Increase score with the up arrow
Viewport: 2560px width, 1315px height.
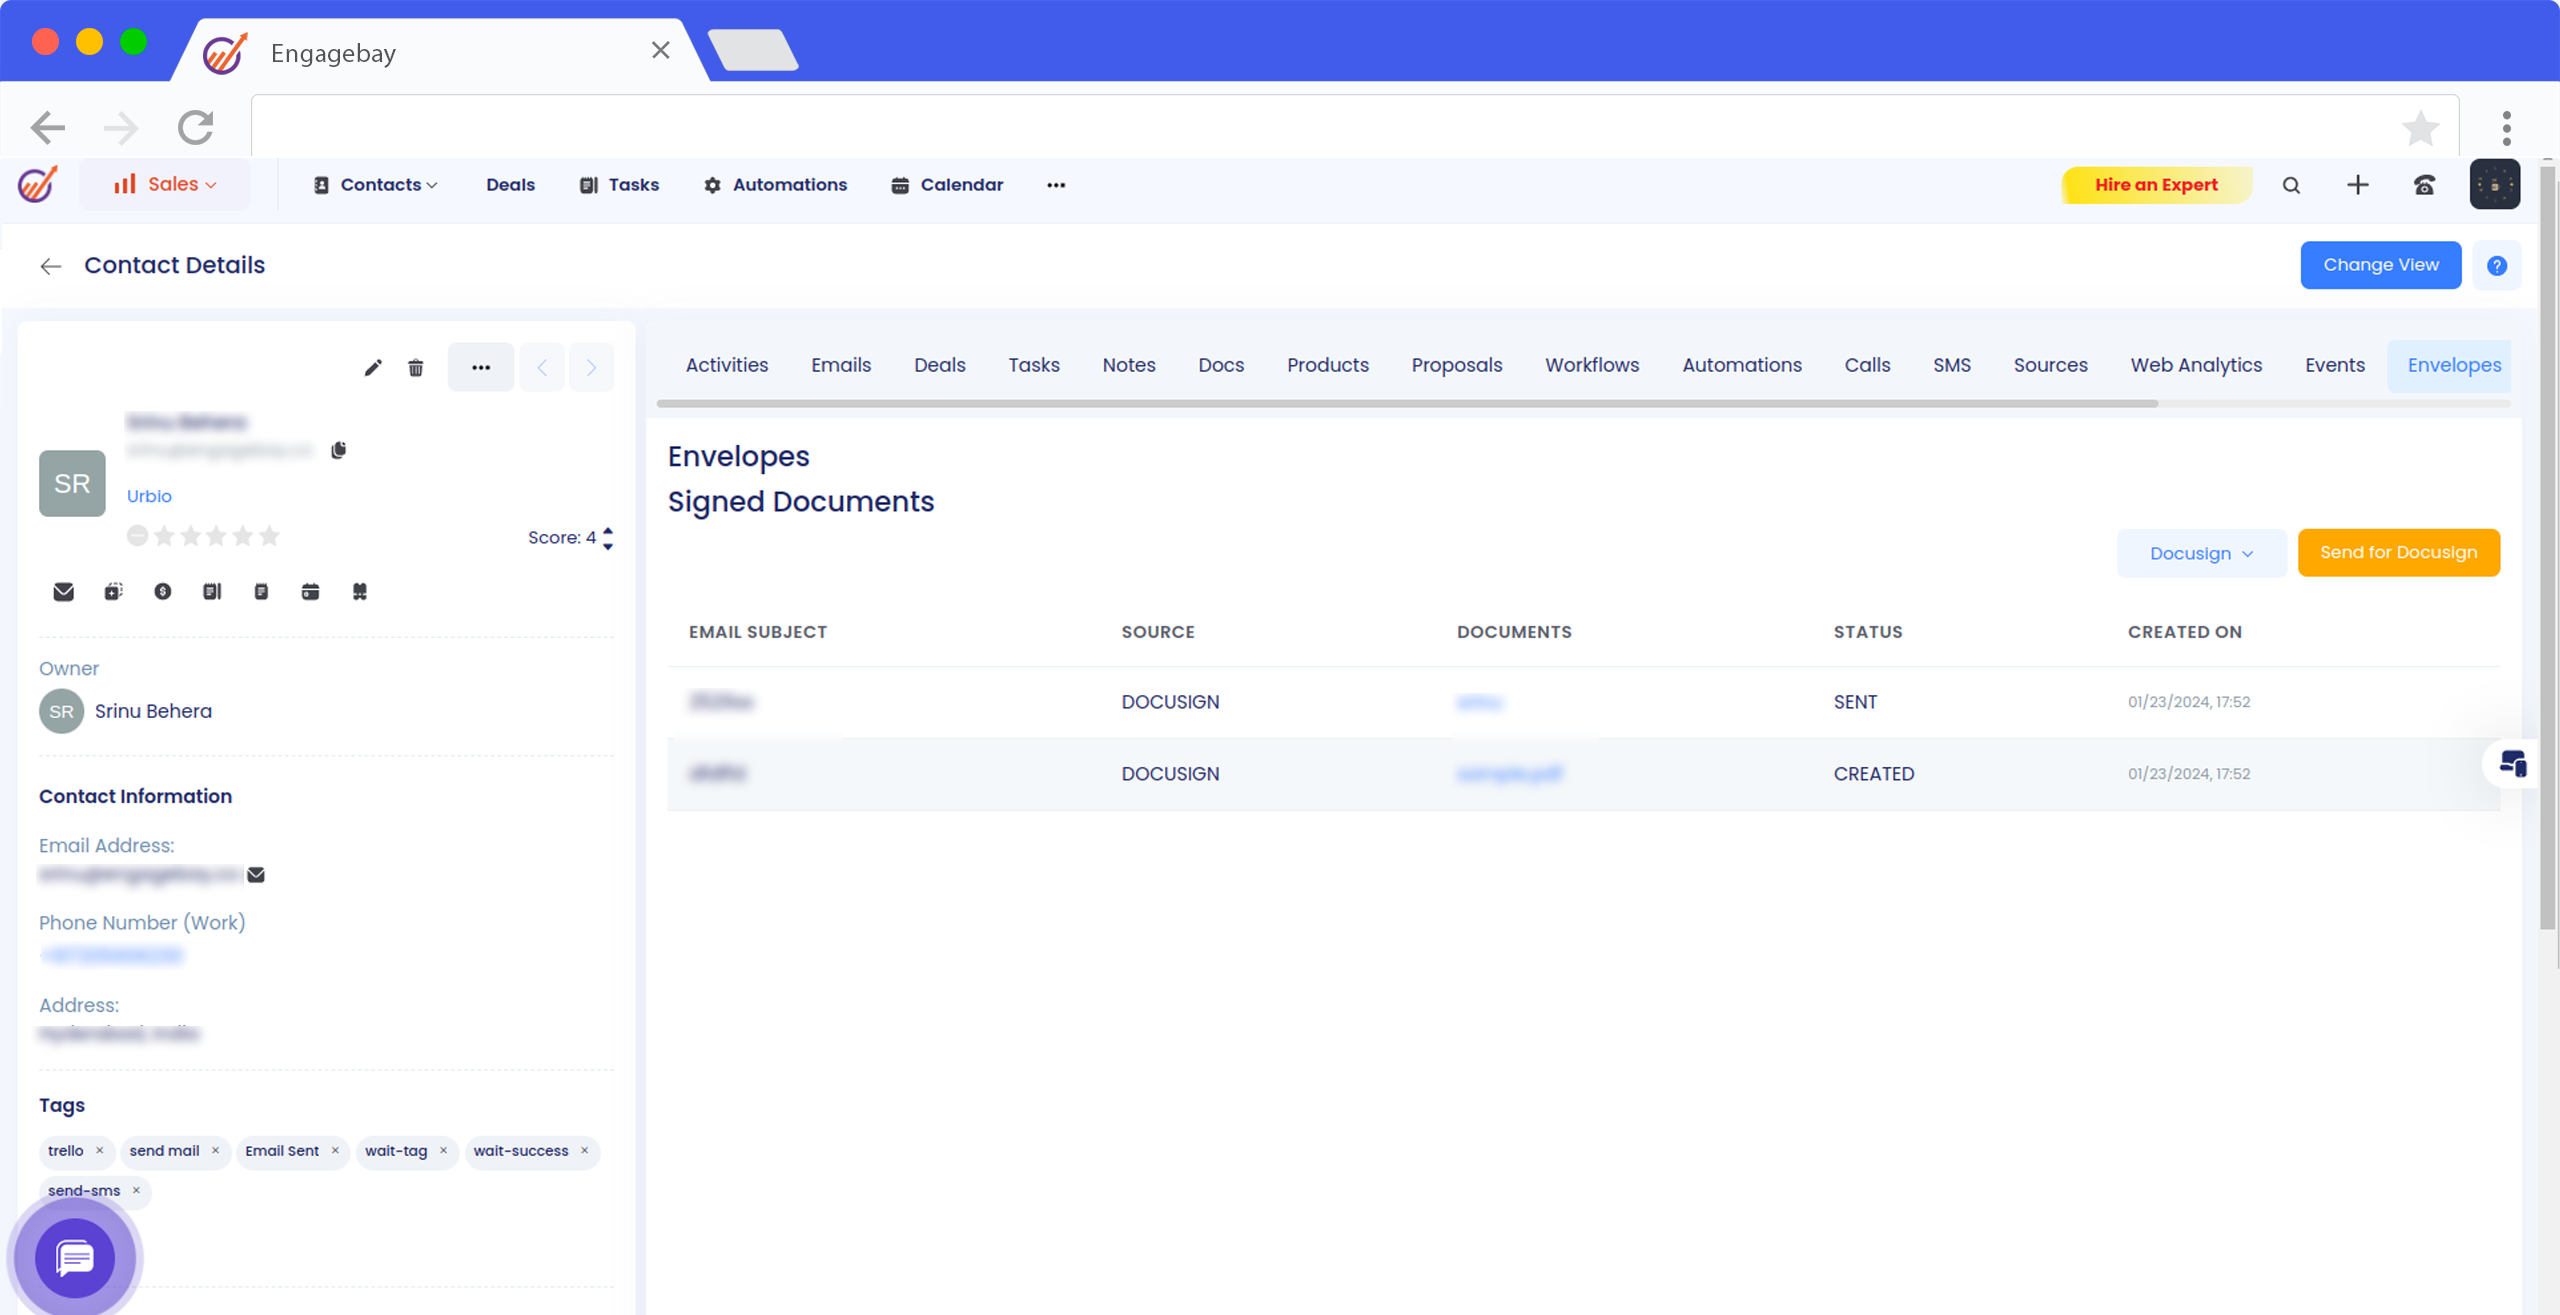(608, 530)
